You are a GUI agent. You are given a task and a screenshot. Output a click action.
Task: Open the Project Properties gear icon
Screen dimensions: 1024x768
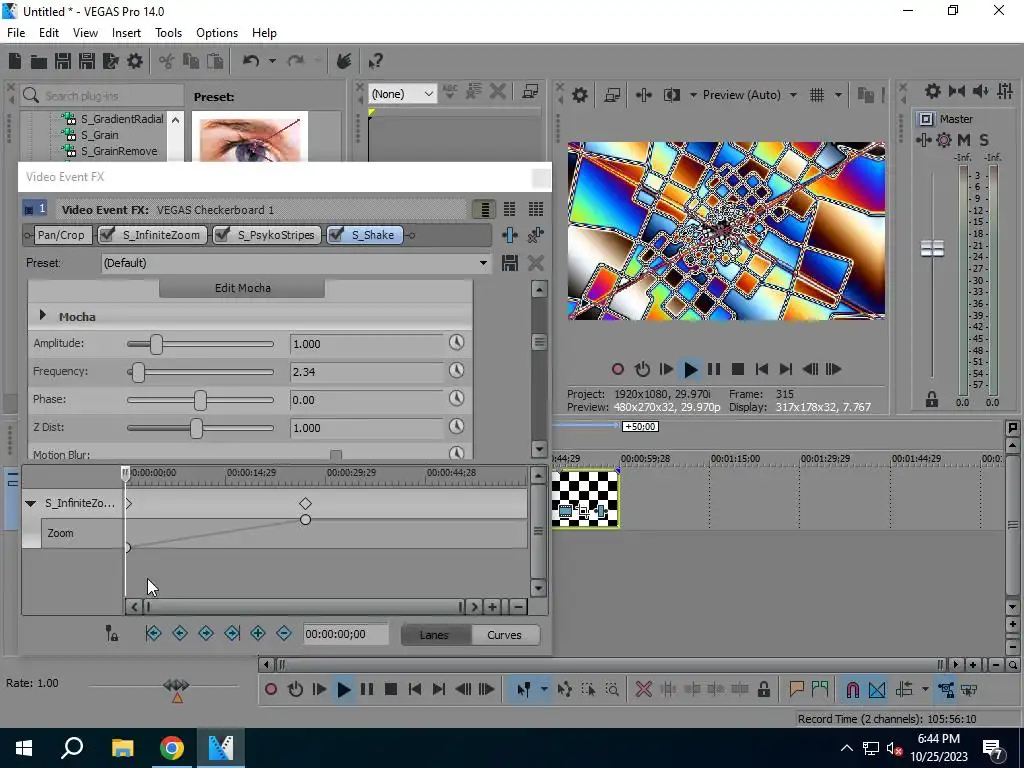(x=135, y=61)
